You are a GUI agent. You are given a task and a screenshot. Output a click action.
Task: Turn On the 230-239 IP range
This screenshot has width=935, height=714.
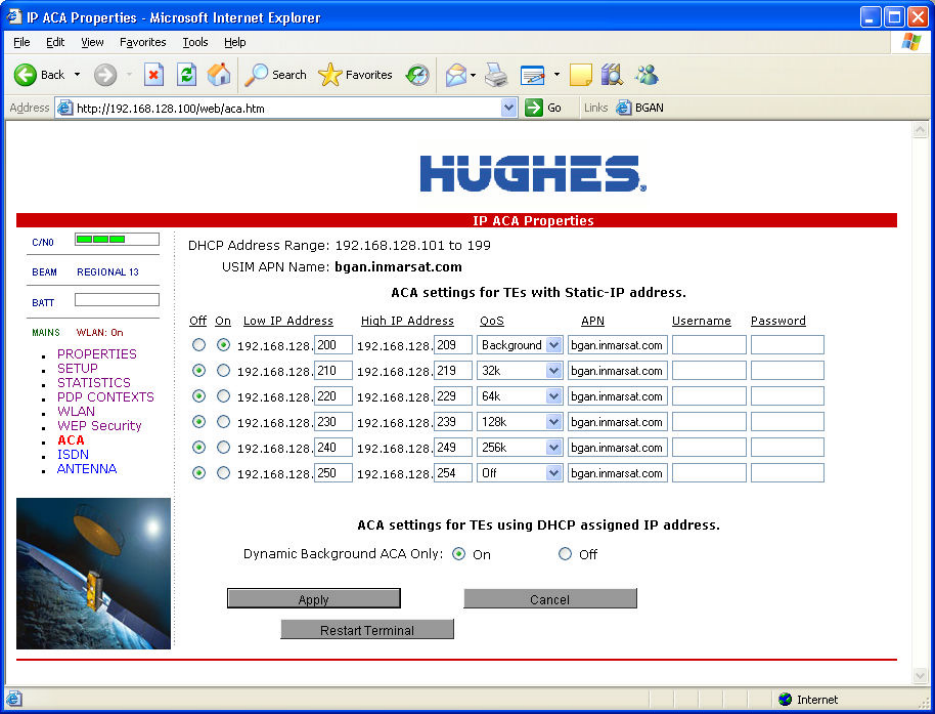click(x=223, y=422)
